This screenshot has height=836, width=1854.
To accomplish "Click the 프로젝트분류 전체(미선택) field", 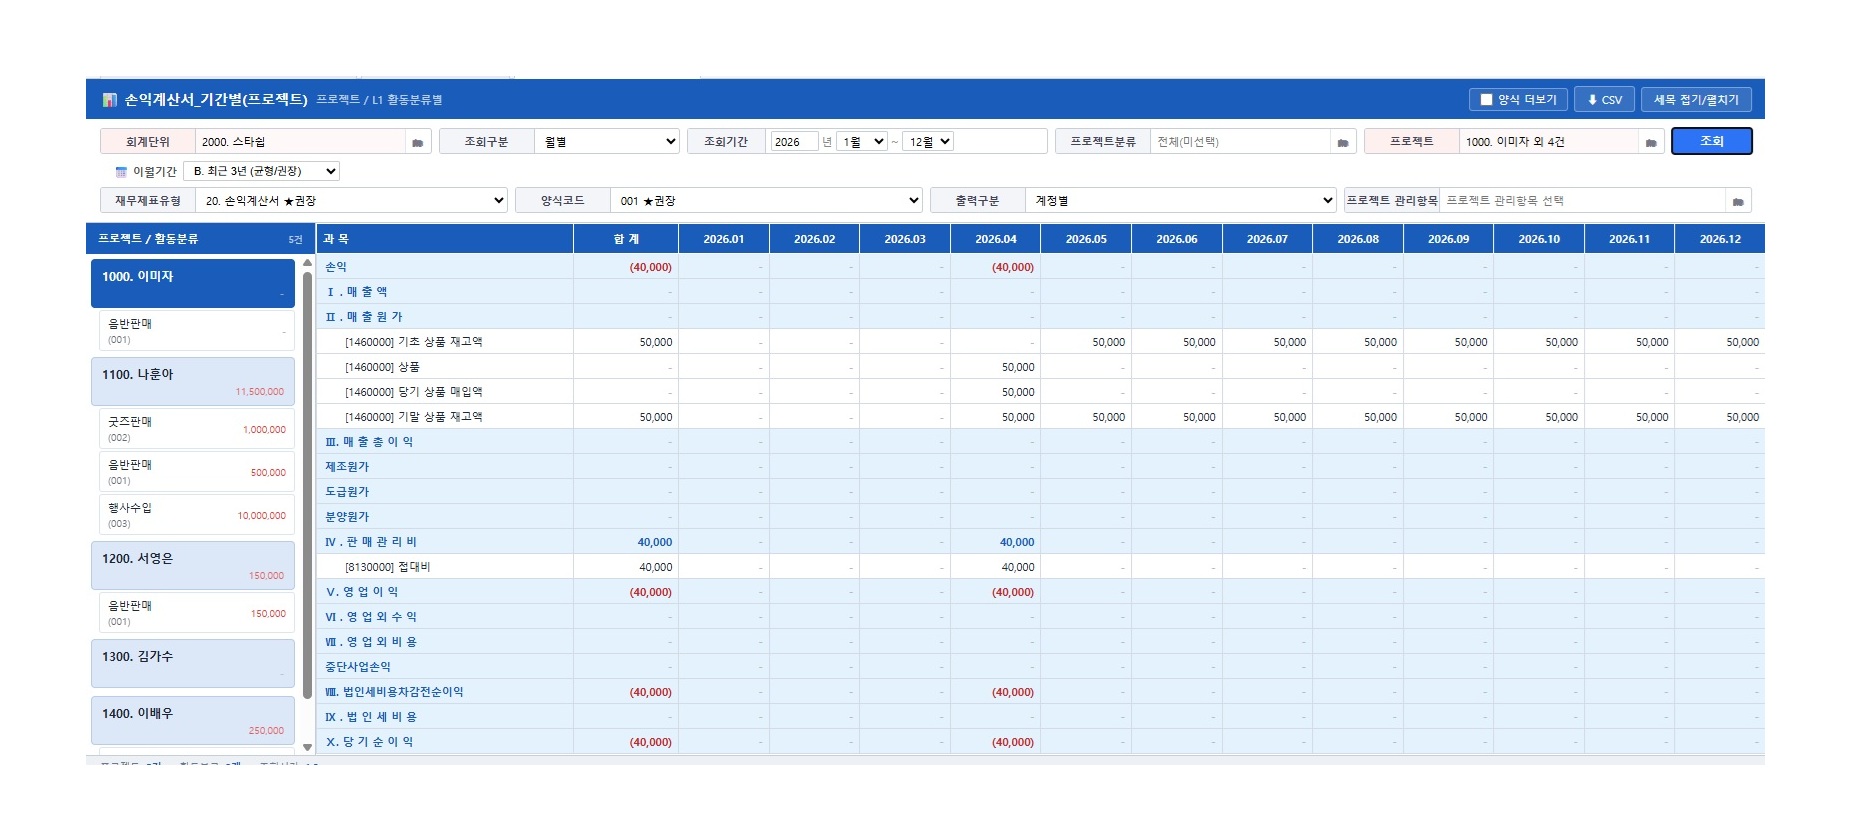I will tap(1240, 142).
